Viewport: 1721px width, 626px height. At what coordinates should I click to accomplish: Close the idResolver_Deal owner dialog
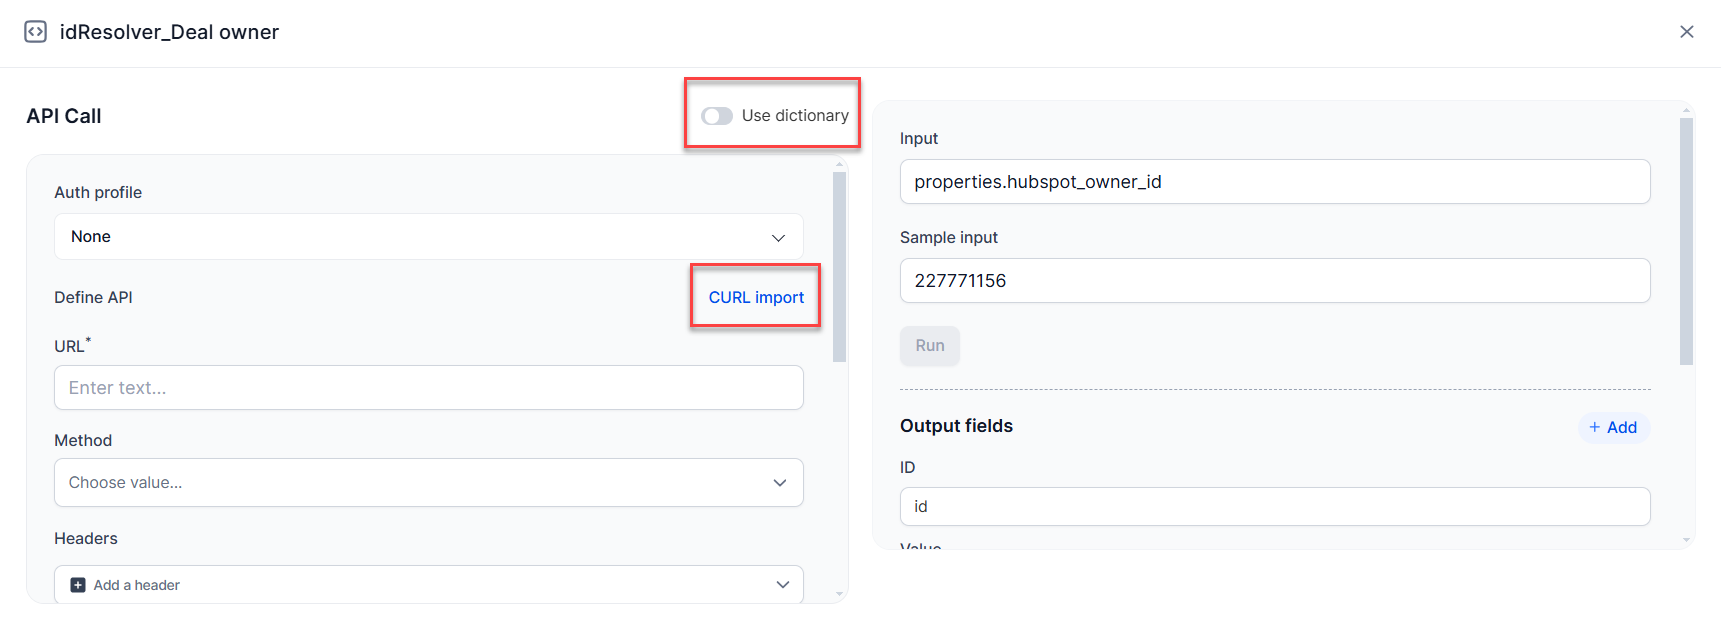tap(1686, 32)
